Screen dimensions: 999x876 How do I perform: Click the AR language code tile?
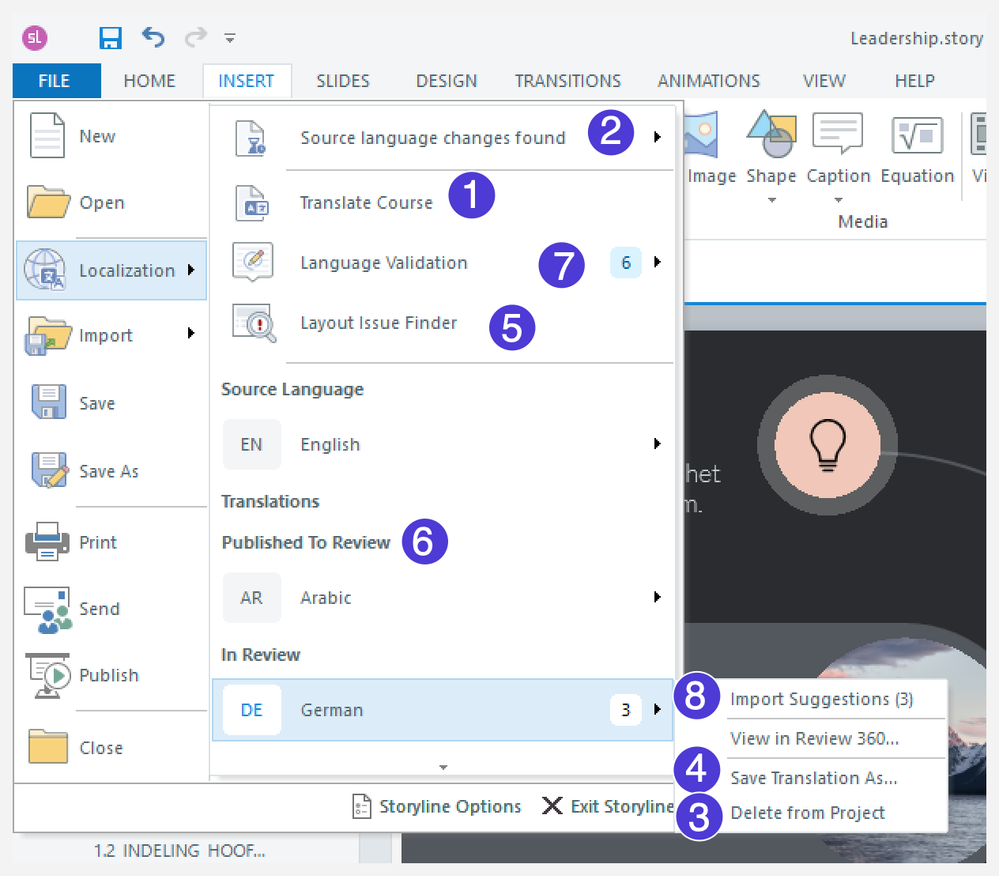click(x=252, y=598)
